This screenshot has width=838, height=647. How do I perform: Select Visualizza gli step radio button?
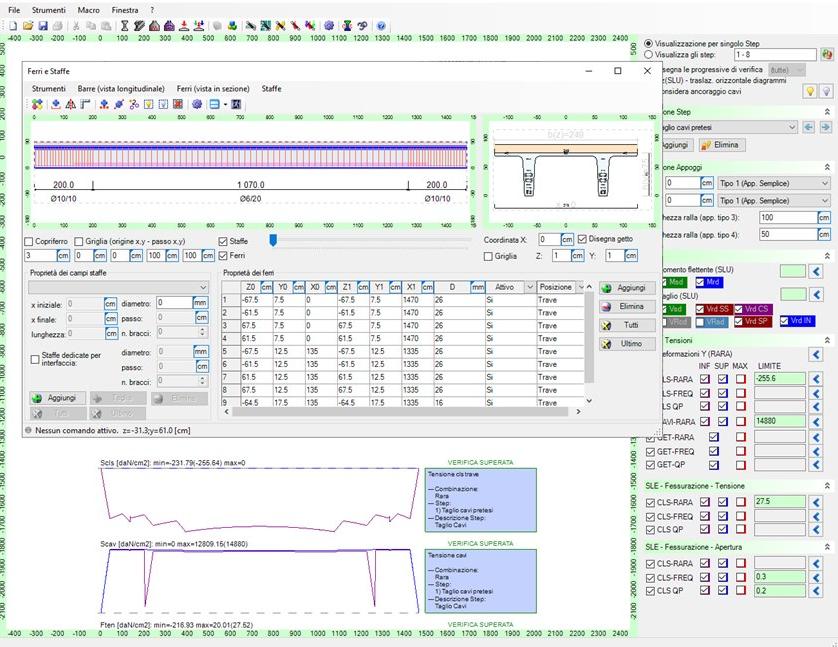point(649,56)
